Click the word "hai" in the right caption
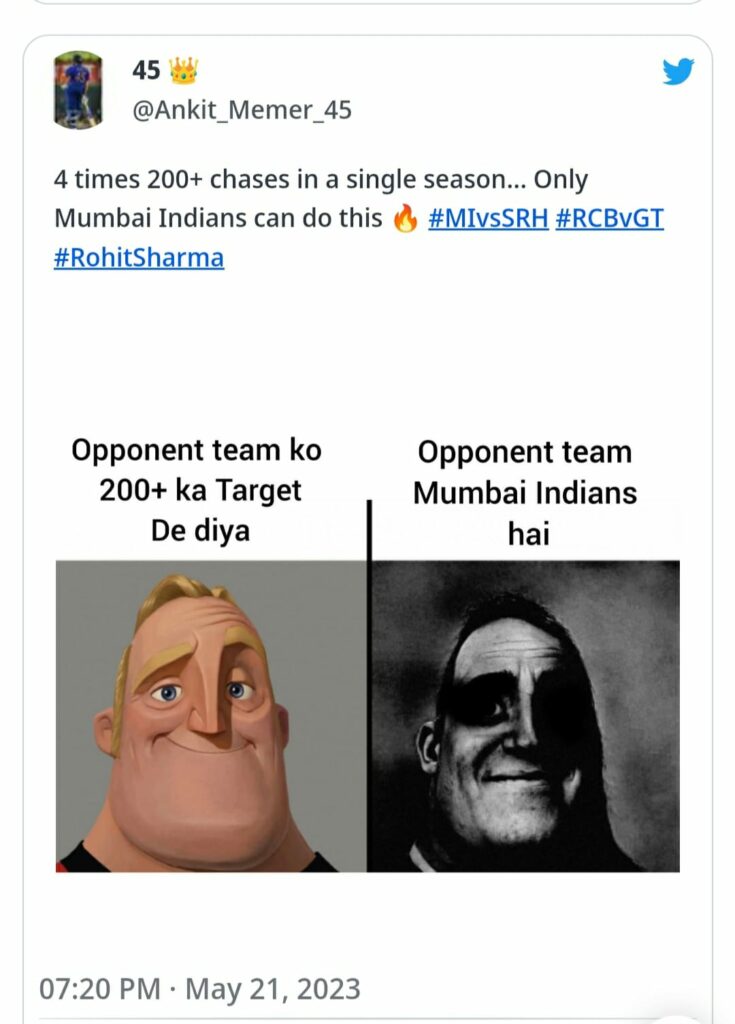The height and width of the screenshot is (1024, 735). coord(528,533)
